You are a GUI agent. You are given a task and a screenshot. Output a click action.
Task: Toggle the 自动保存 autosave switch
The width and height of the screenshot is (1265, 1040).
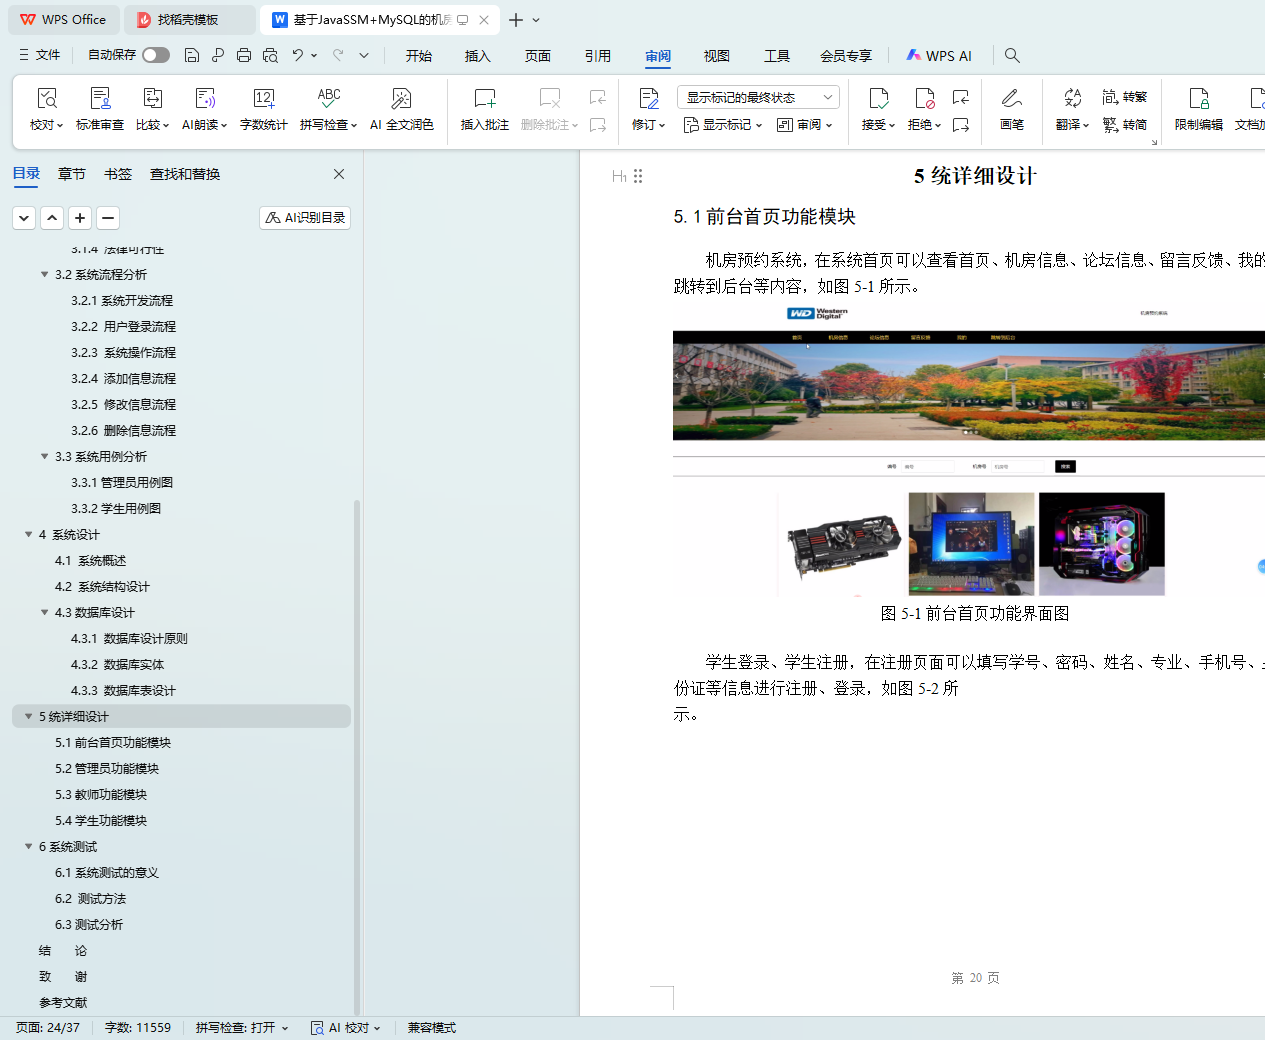[155, 55]
